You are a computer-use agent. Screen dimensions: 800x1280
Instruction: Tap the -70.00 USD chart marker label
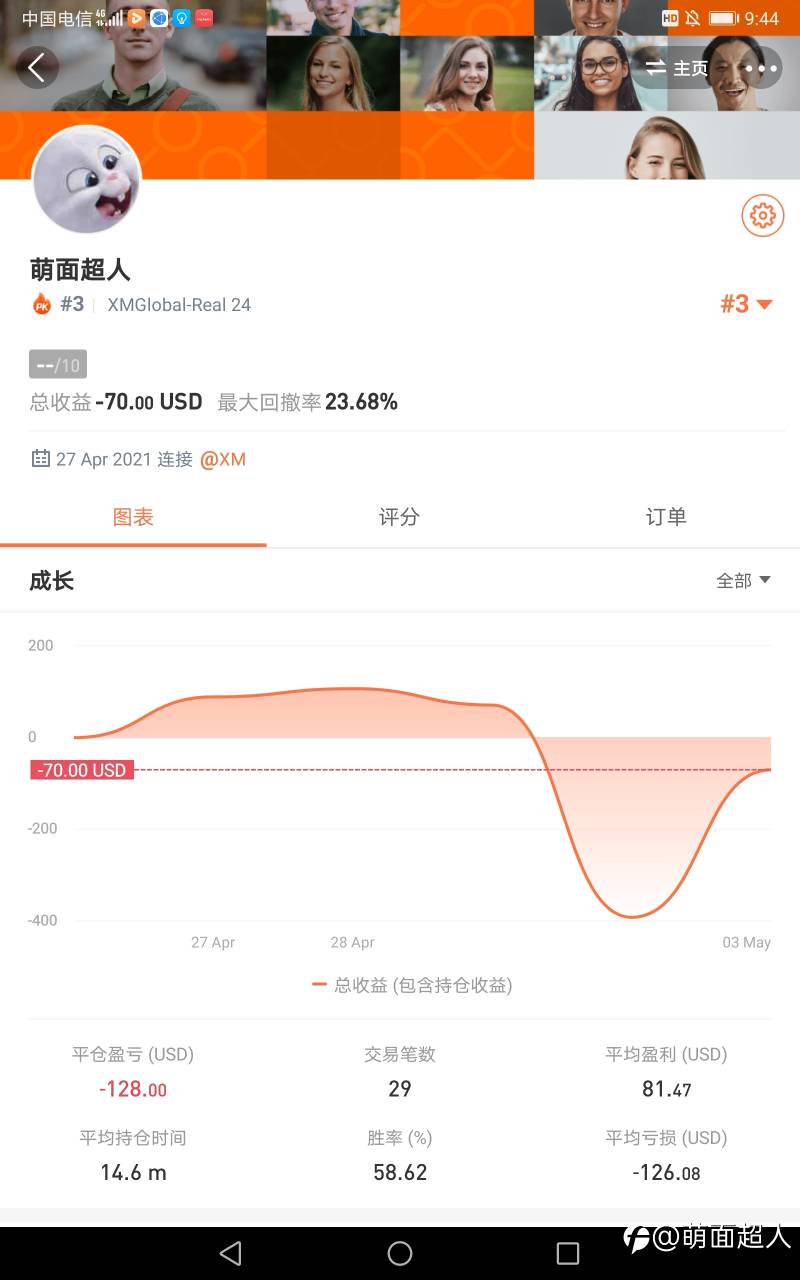[82, 770]
